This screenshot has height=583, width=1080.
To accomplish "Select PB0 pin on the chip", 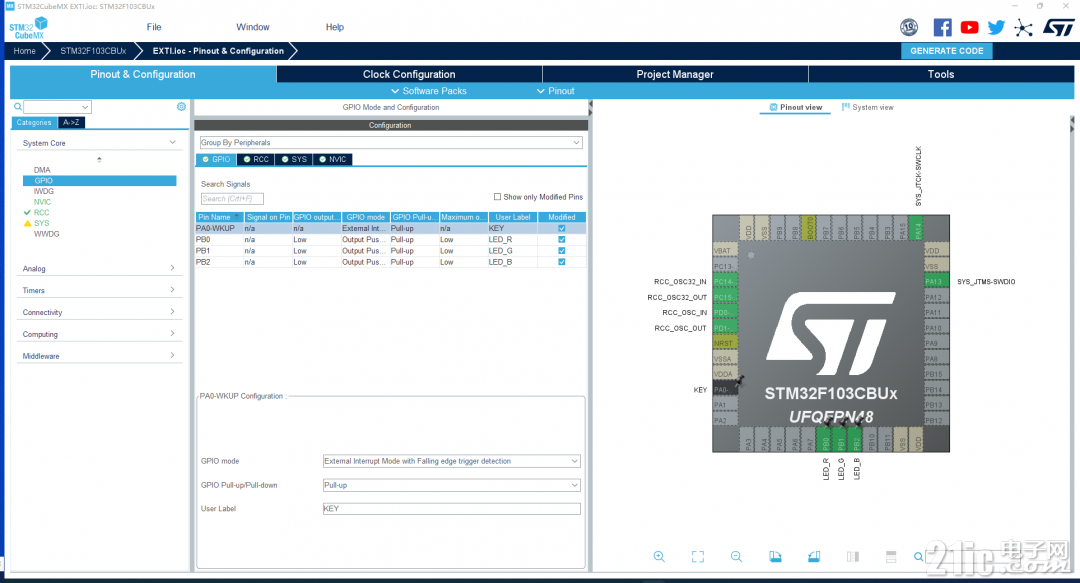I will pos(826,440).
